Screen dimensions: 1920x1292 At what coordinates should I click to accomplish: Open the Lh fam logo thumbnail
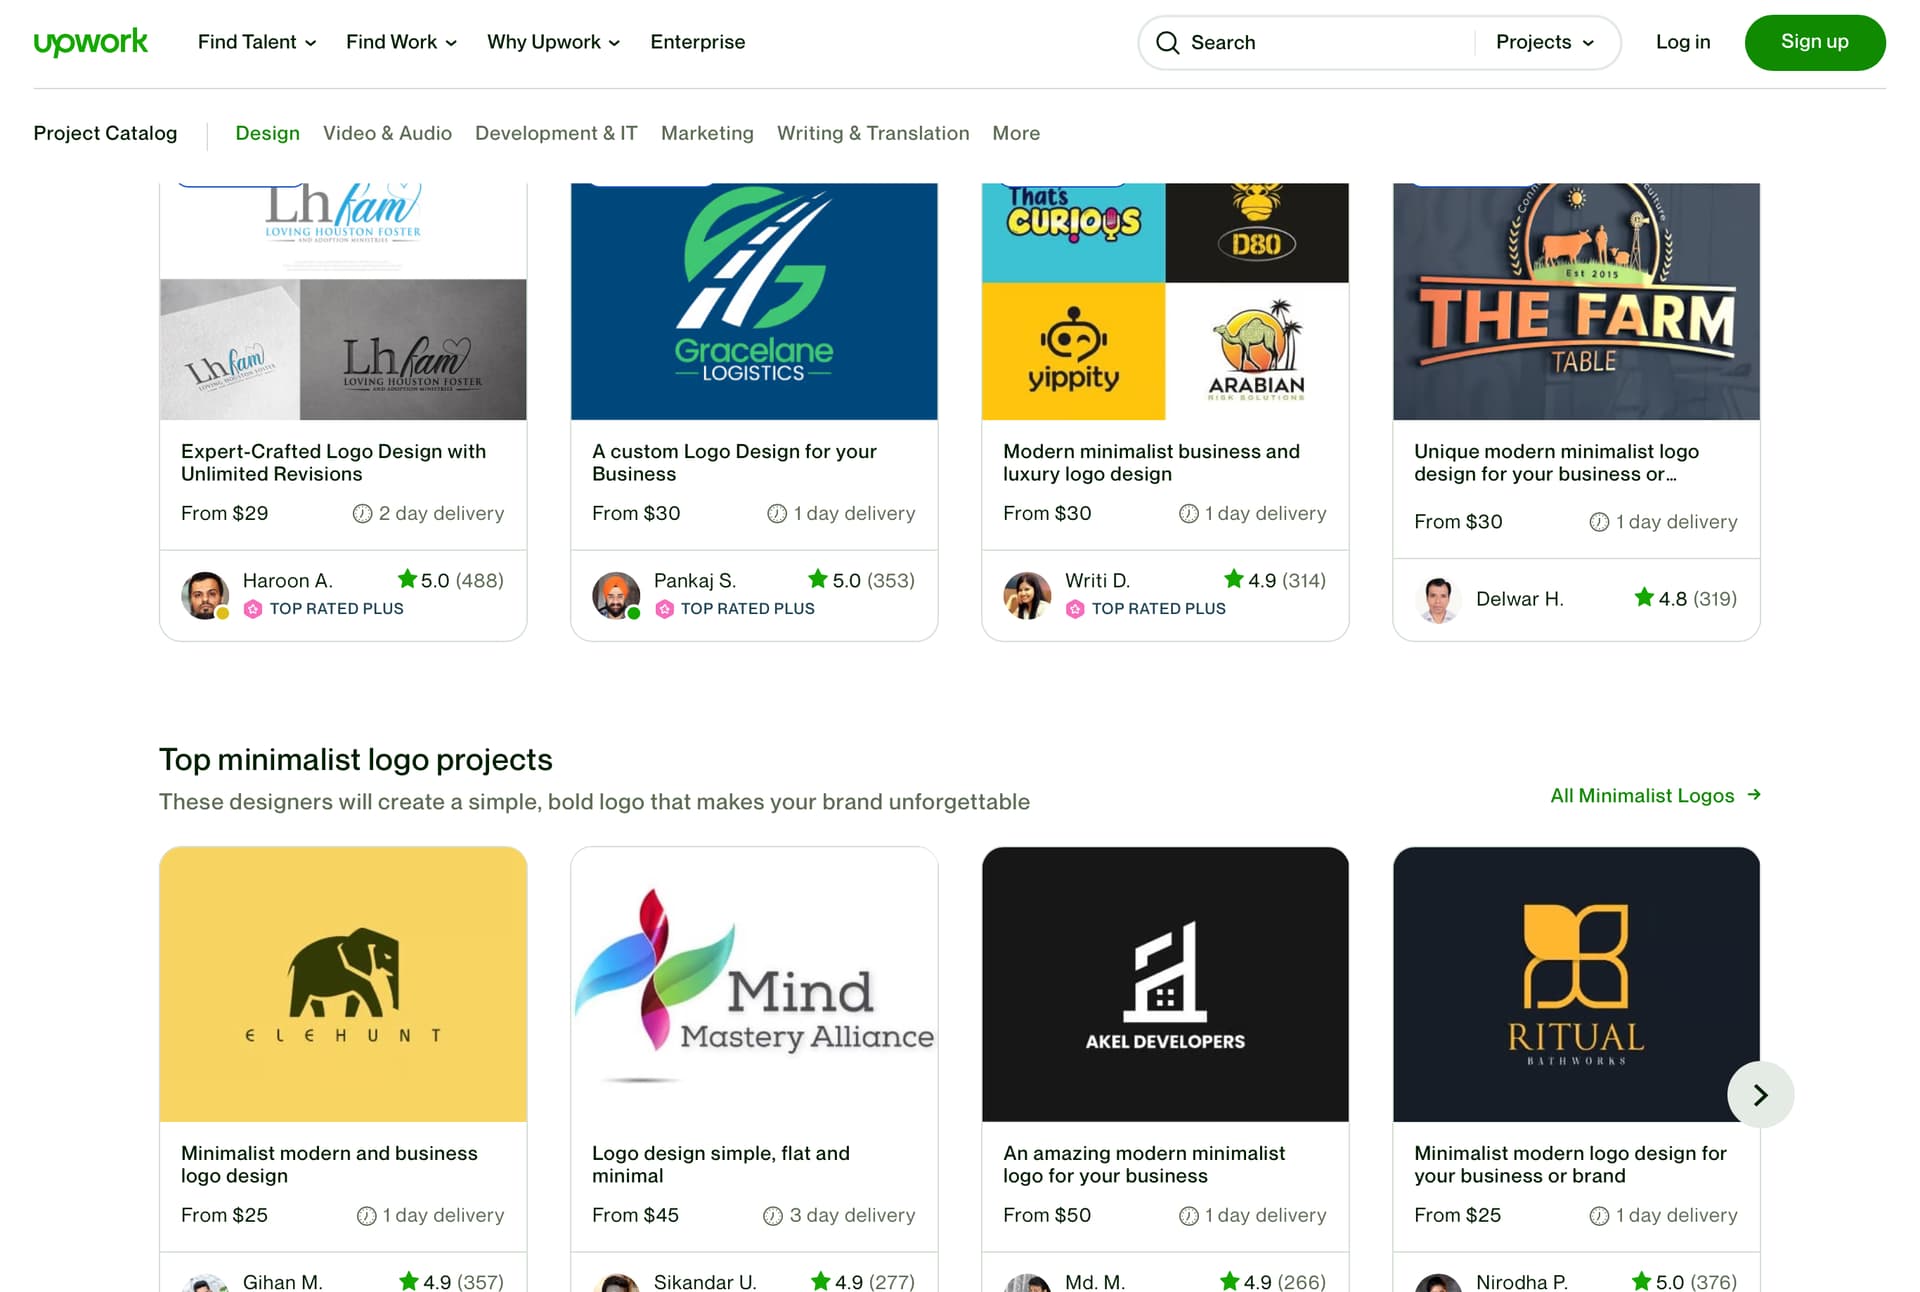(343, 301)
